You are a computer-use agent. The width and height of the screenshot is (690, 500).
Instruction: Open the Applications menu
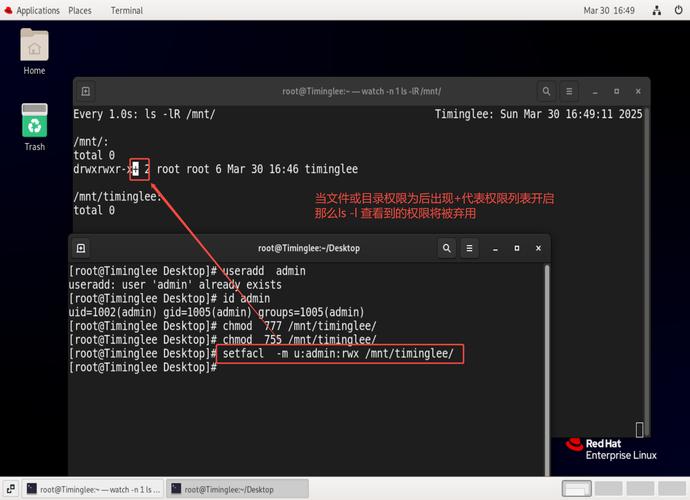38,10
